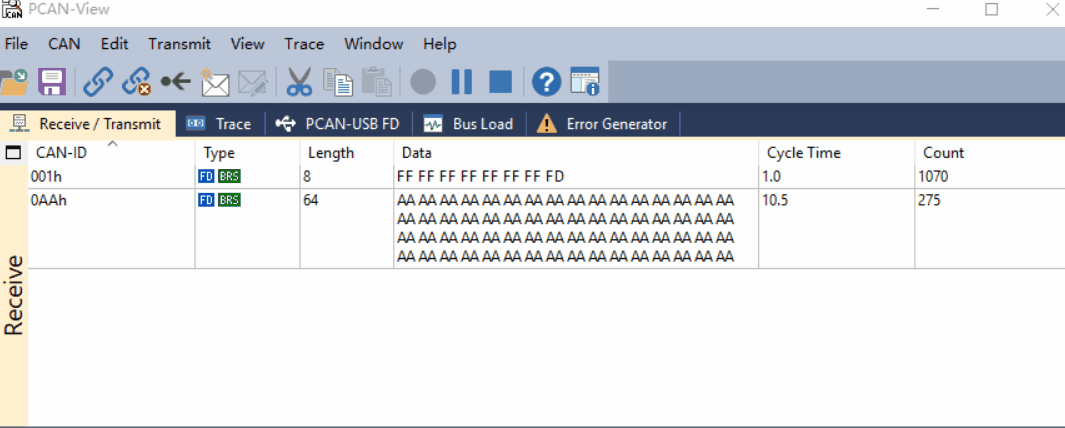Switch to the Bus Load tab

[469, 124]
